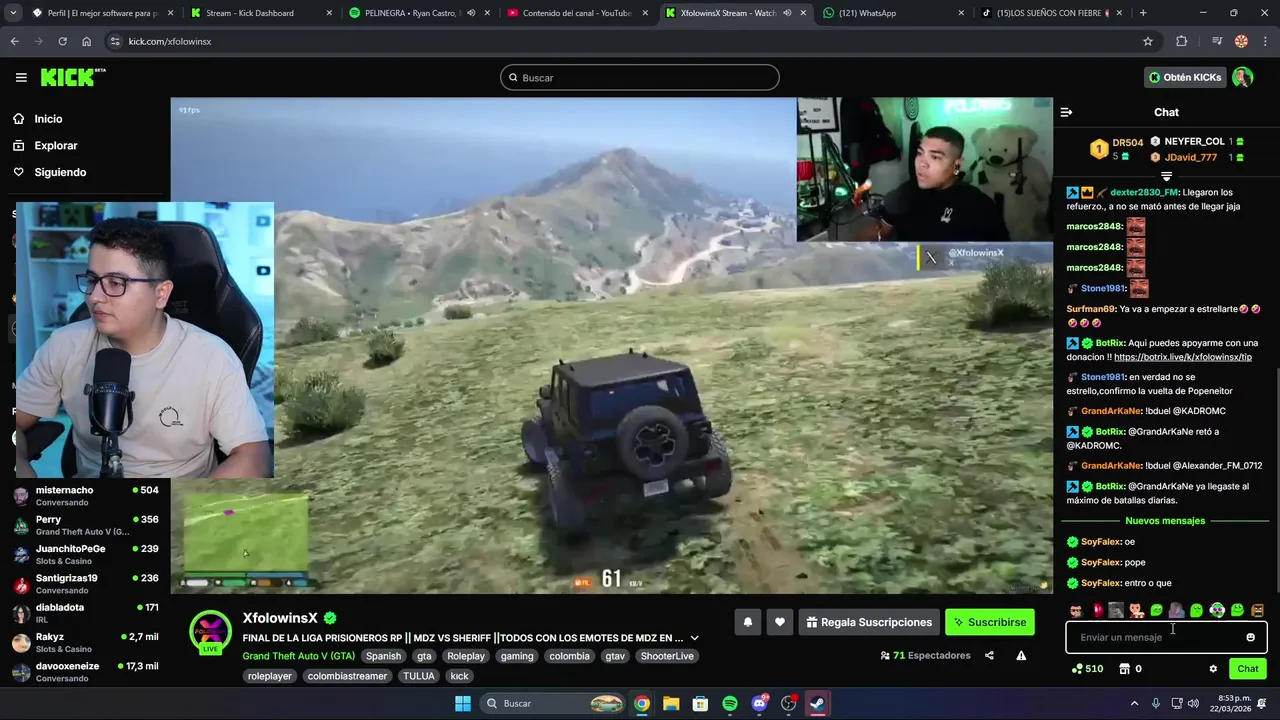This screenshot has height=720, width=1280.
Task: Open the XfolowinsX channel avatar
Action: [210, 633]
